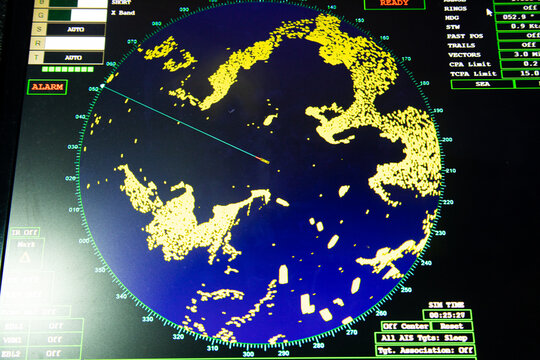540x360 pixels.
Task: Click All AIS Tgts: Sleep button
Action: click(424, 338)
